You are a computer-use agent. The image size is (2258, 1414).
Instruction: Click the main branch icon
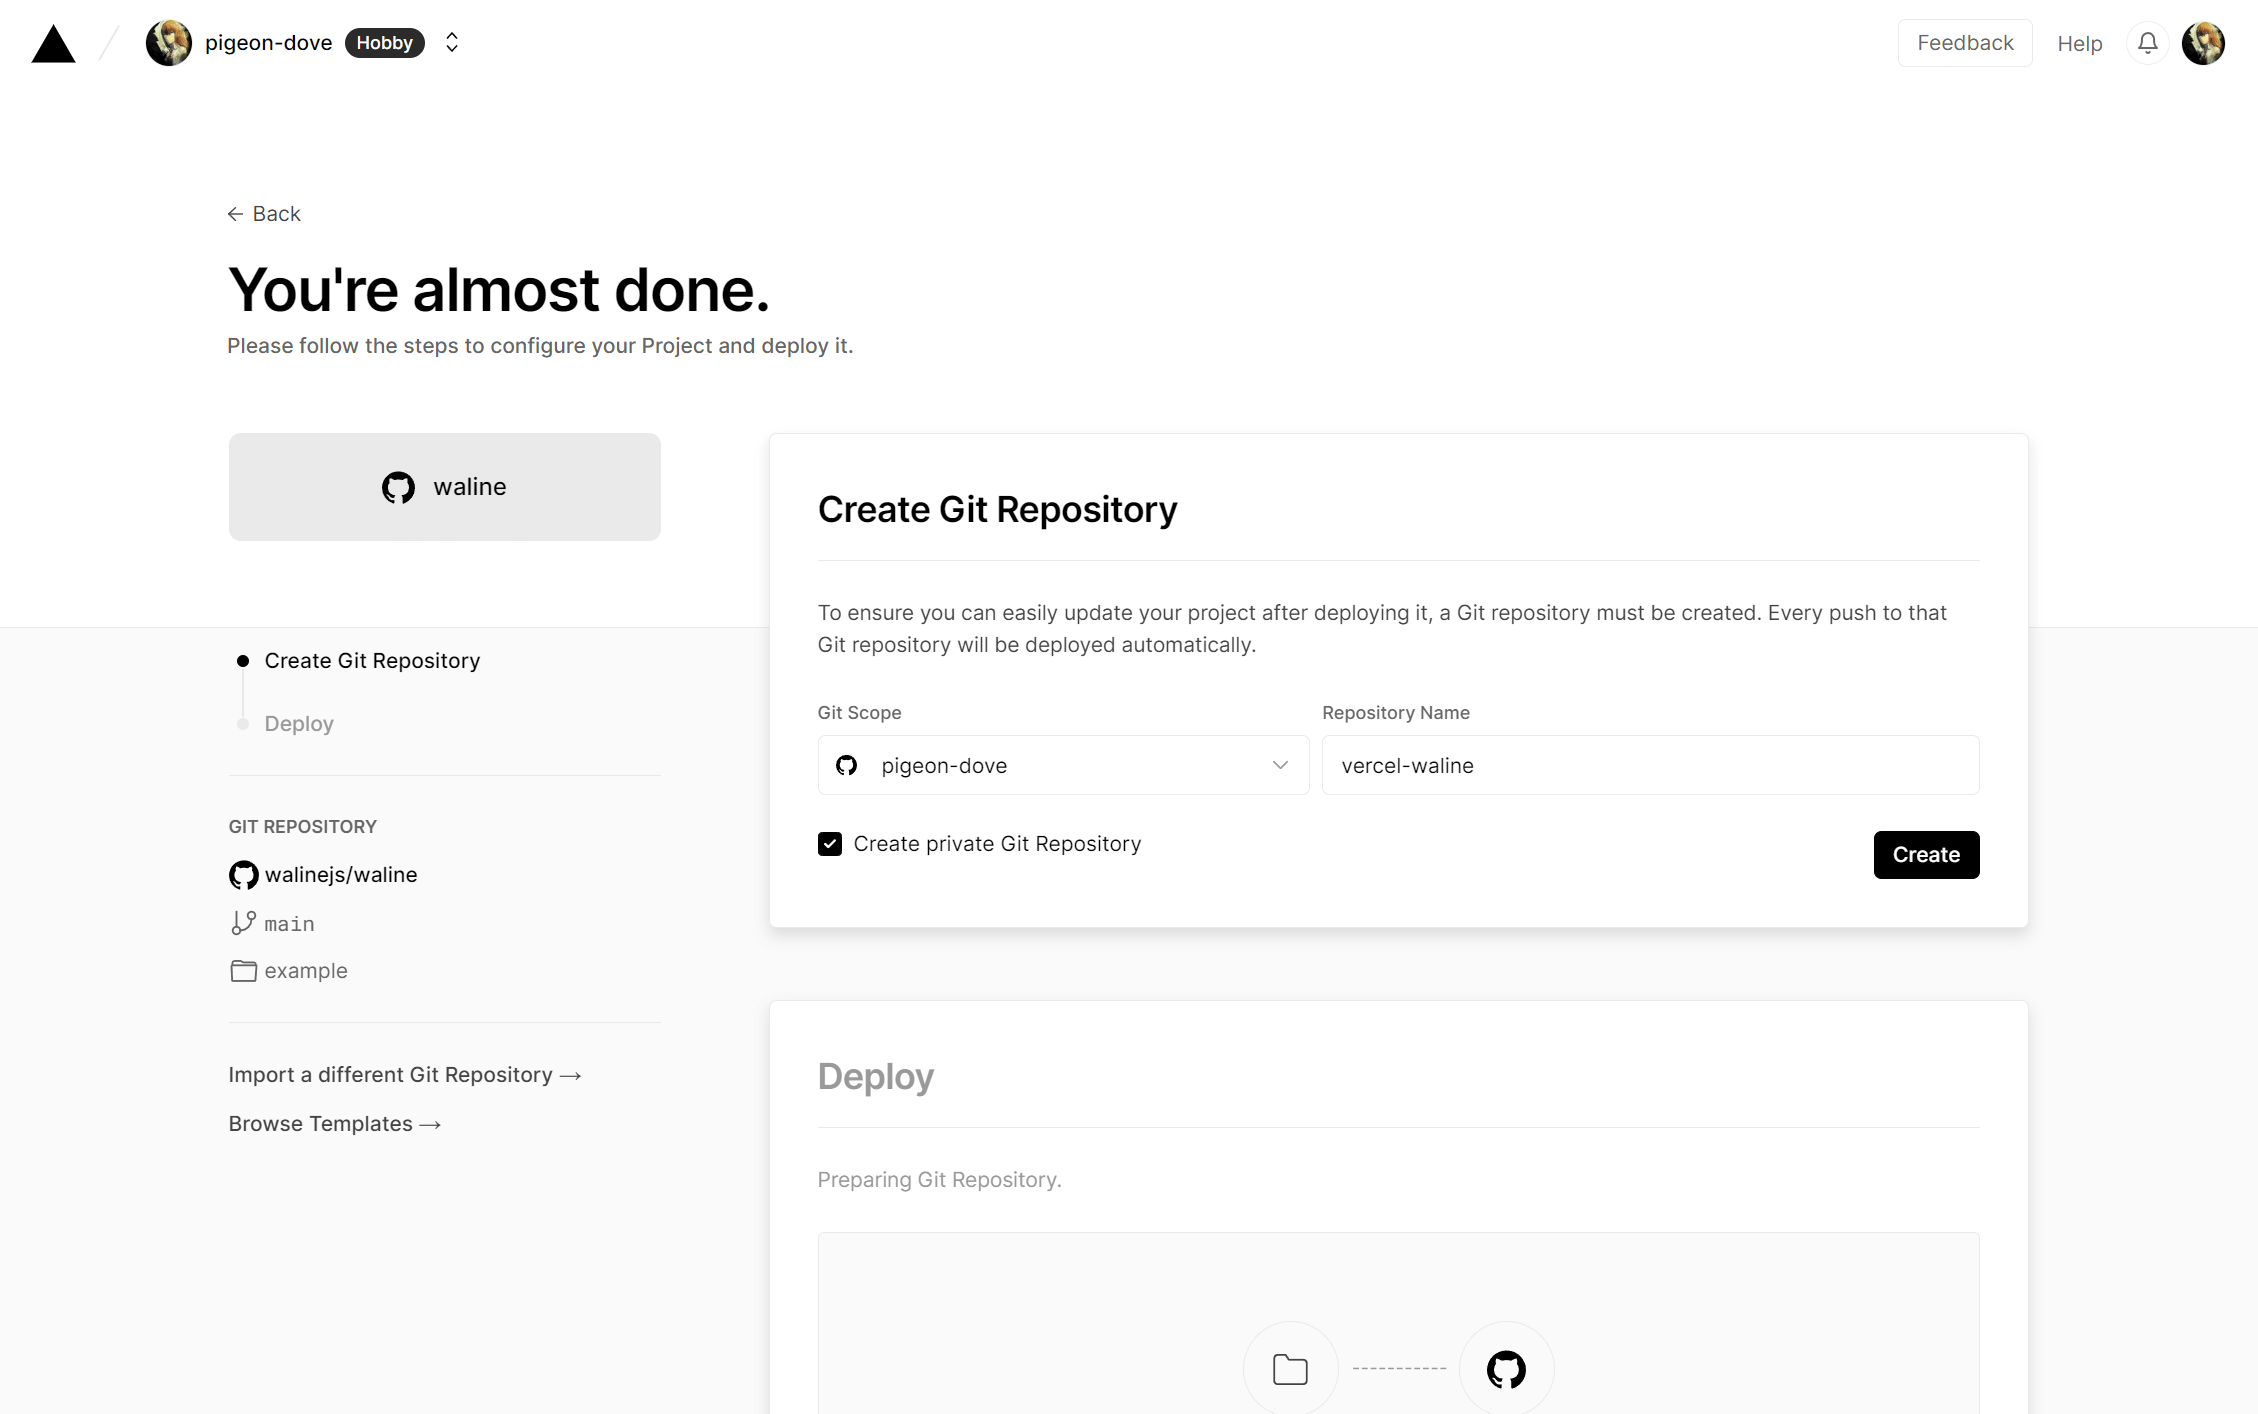243,923
